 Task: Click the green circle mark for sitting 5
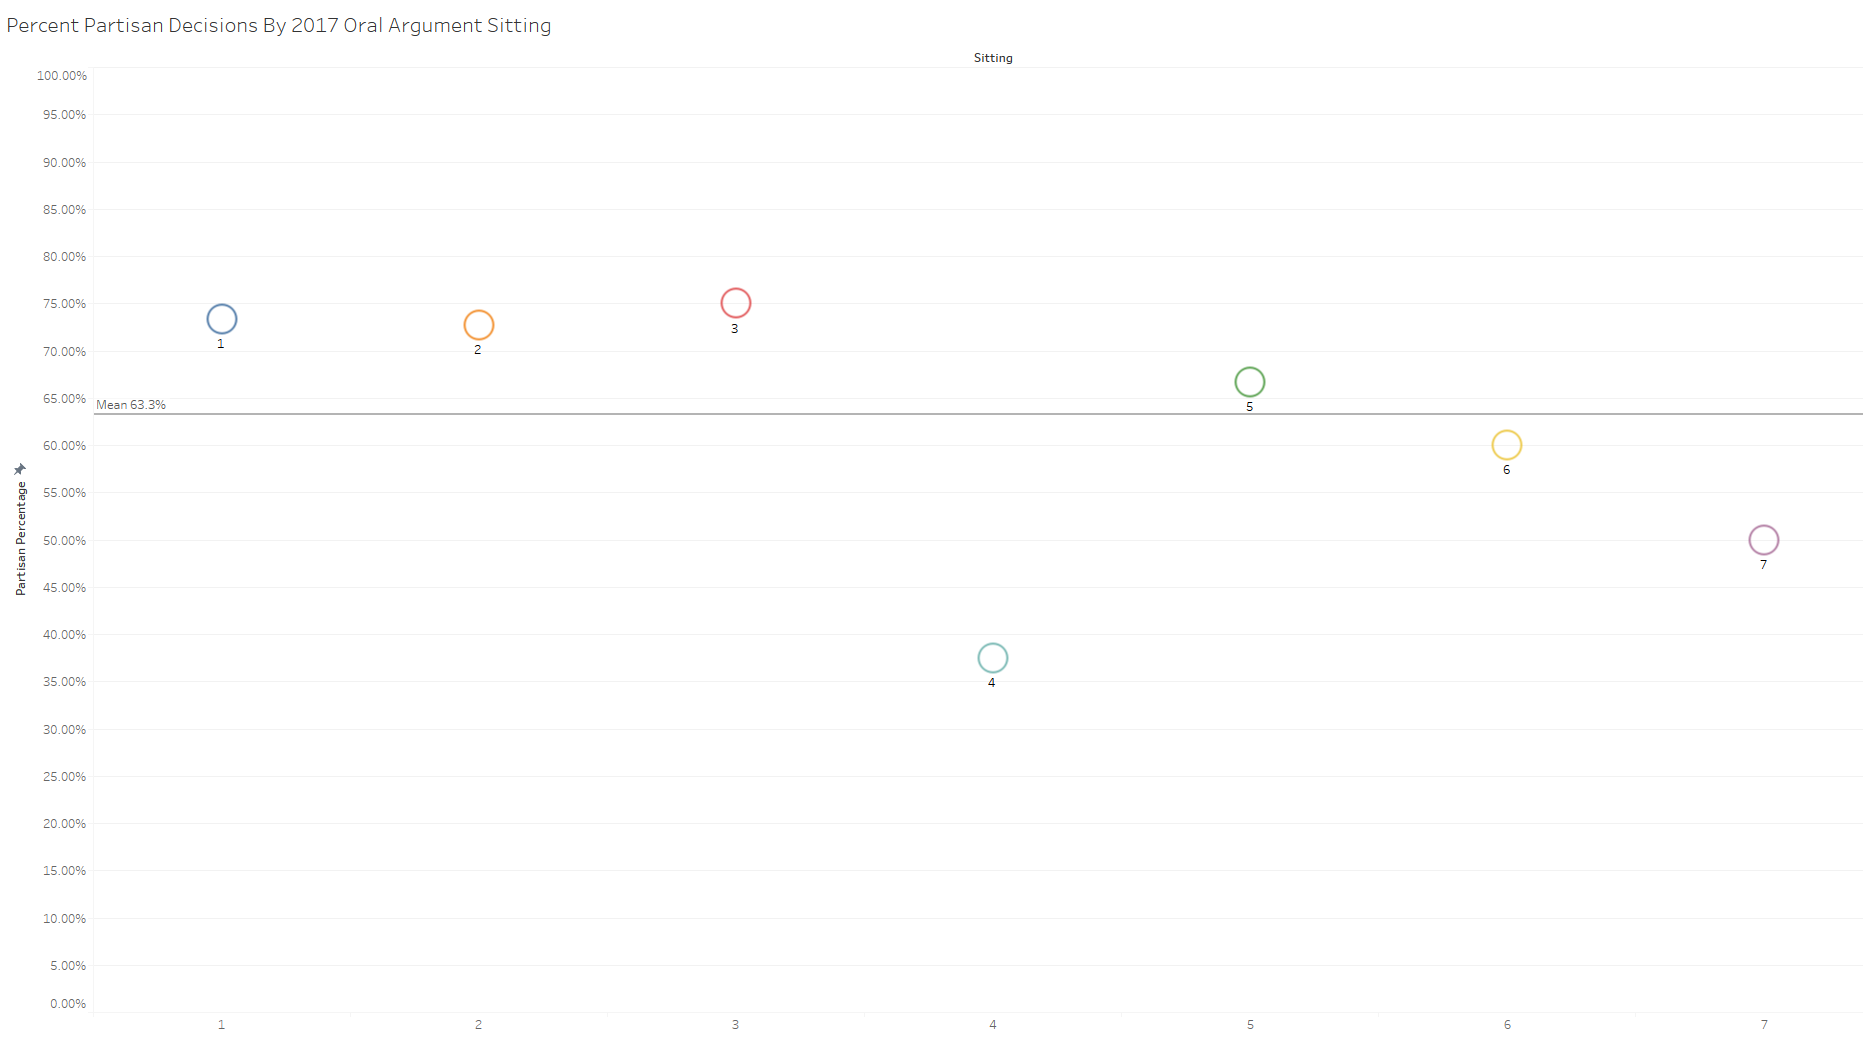coord(1250,382)
